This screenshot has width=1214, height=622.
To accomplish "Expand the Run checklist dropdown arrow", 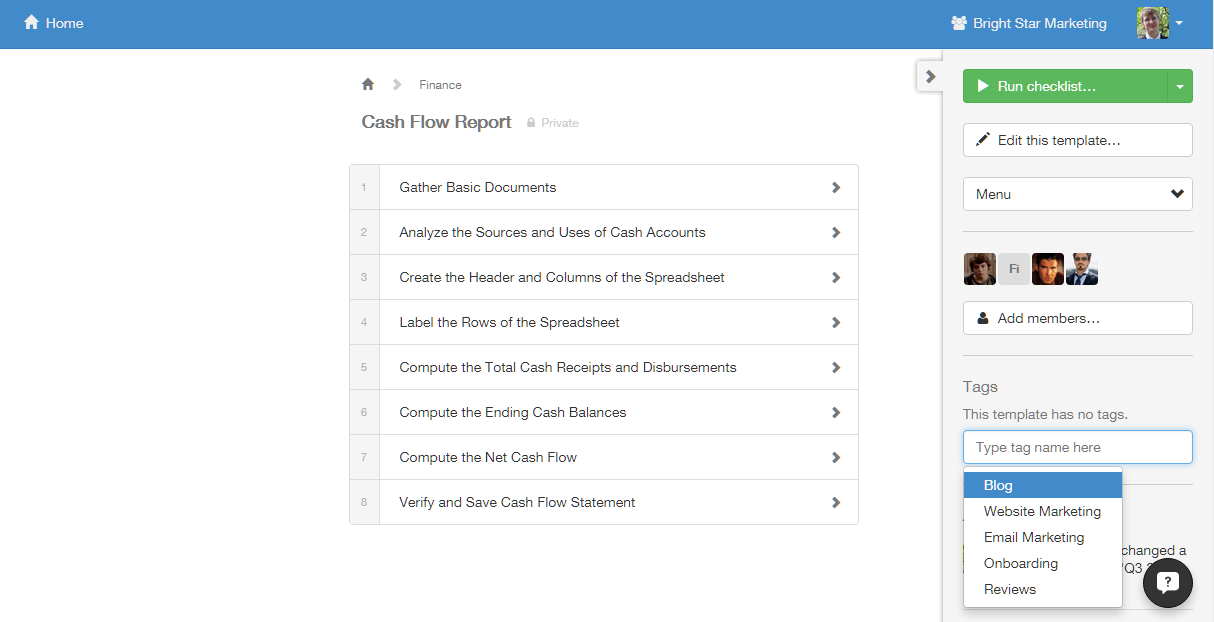I will tap(1180, 87).
